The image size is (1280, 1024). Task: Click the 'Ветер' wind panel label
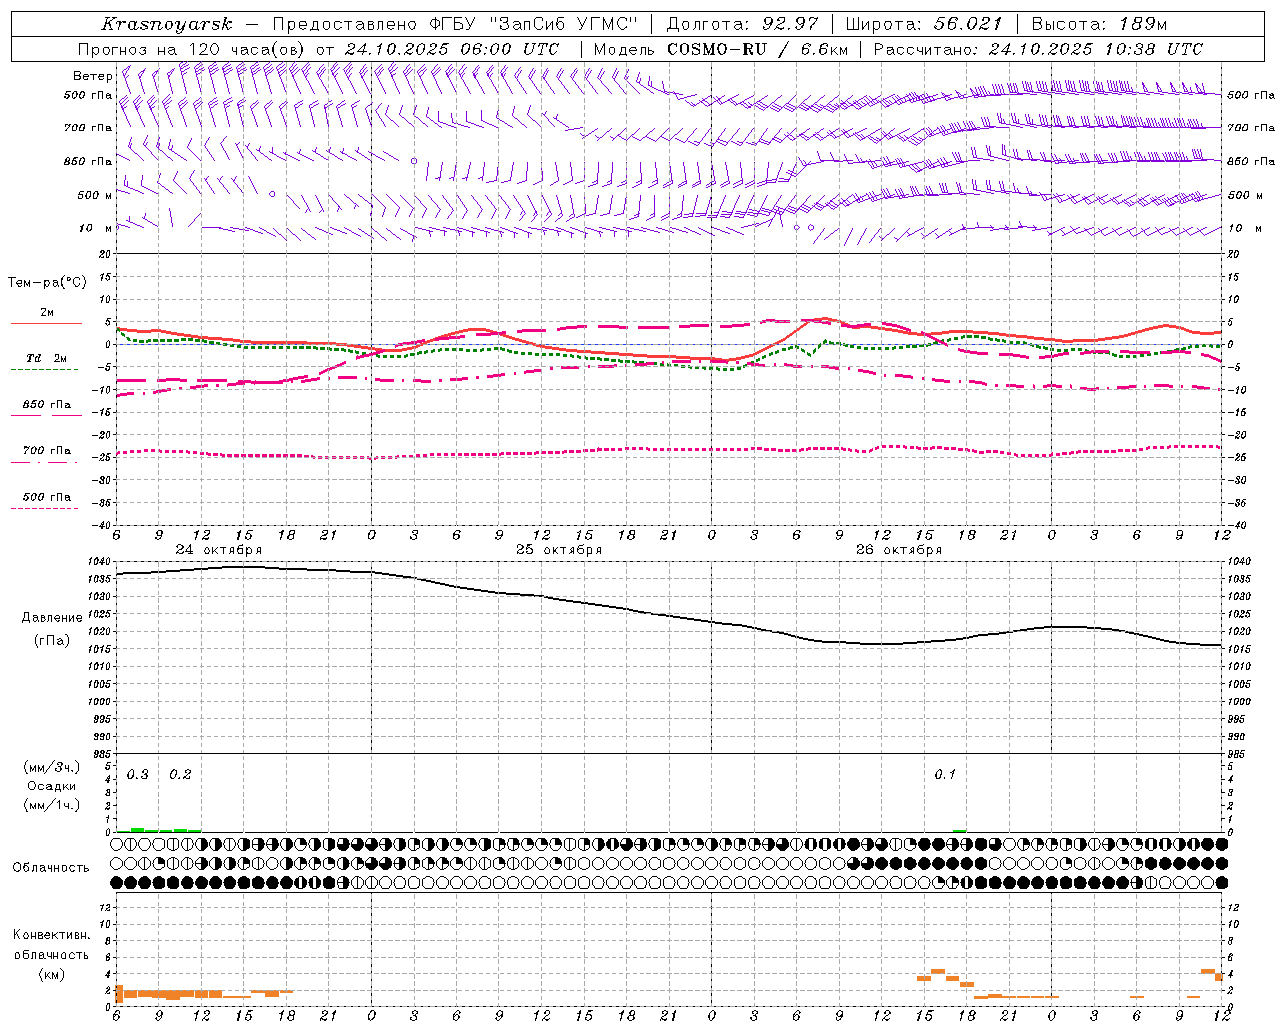click(92, 76)
